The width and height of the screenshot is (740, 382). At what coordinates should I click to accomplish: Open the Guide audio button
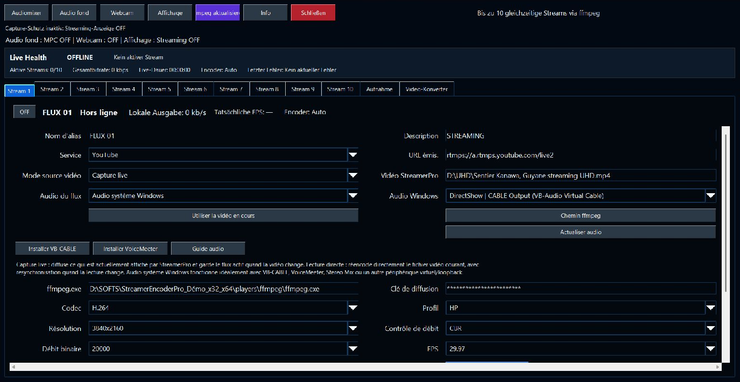coord(208,248)
